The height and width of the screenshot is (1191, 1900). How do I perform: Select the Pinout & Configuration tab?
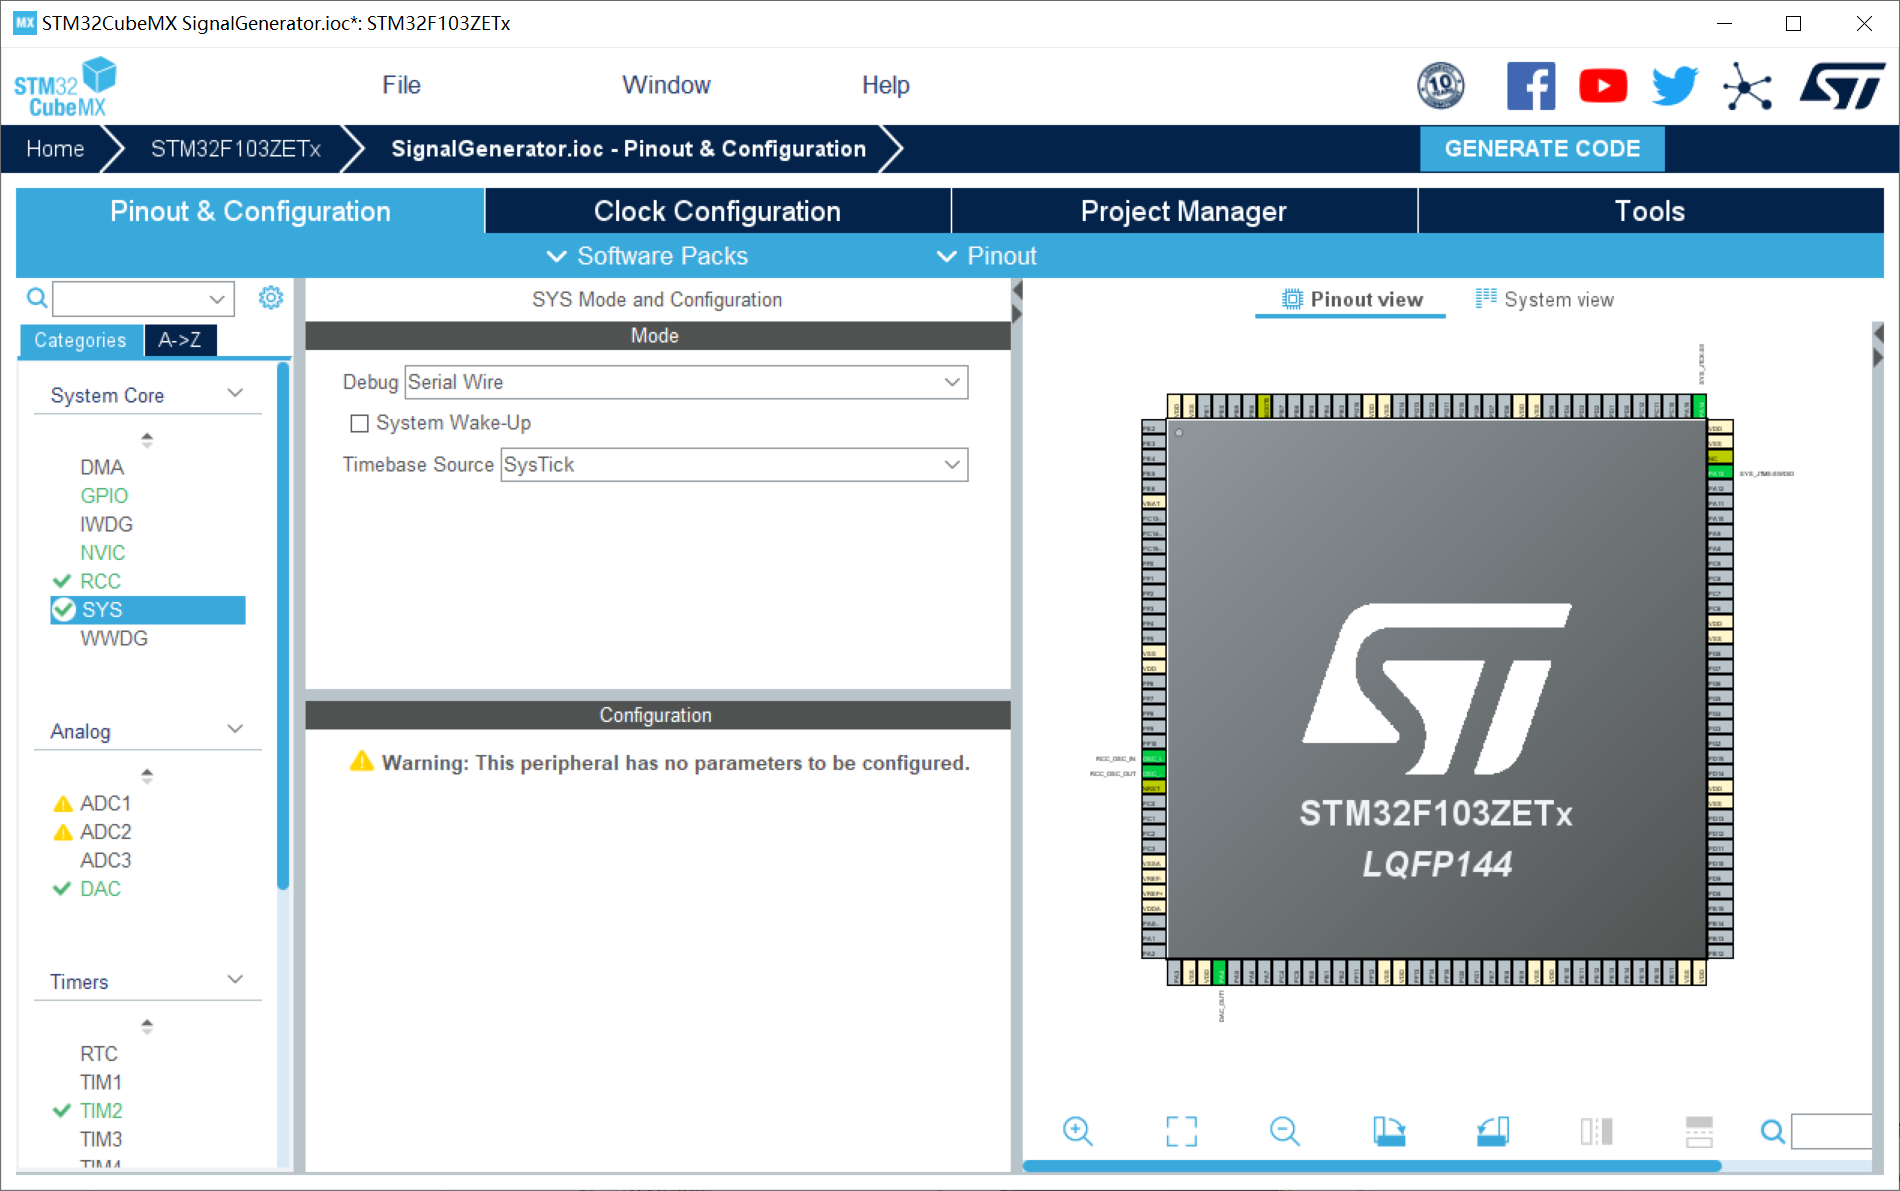pyautogui.click(x=250, y=211)
